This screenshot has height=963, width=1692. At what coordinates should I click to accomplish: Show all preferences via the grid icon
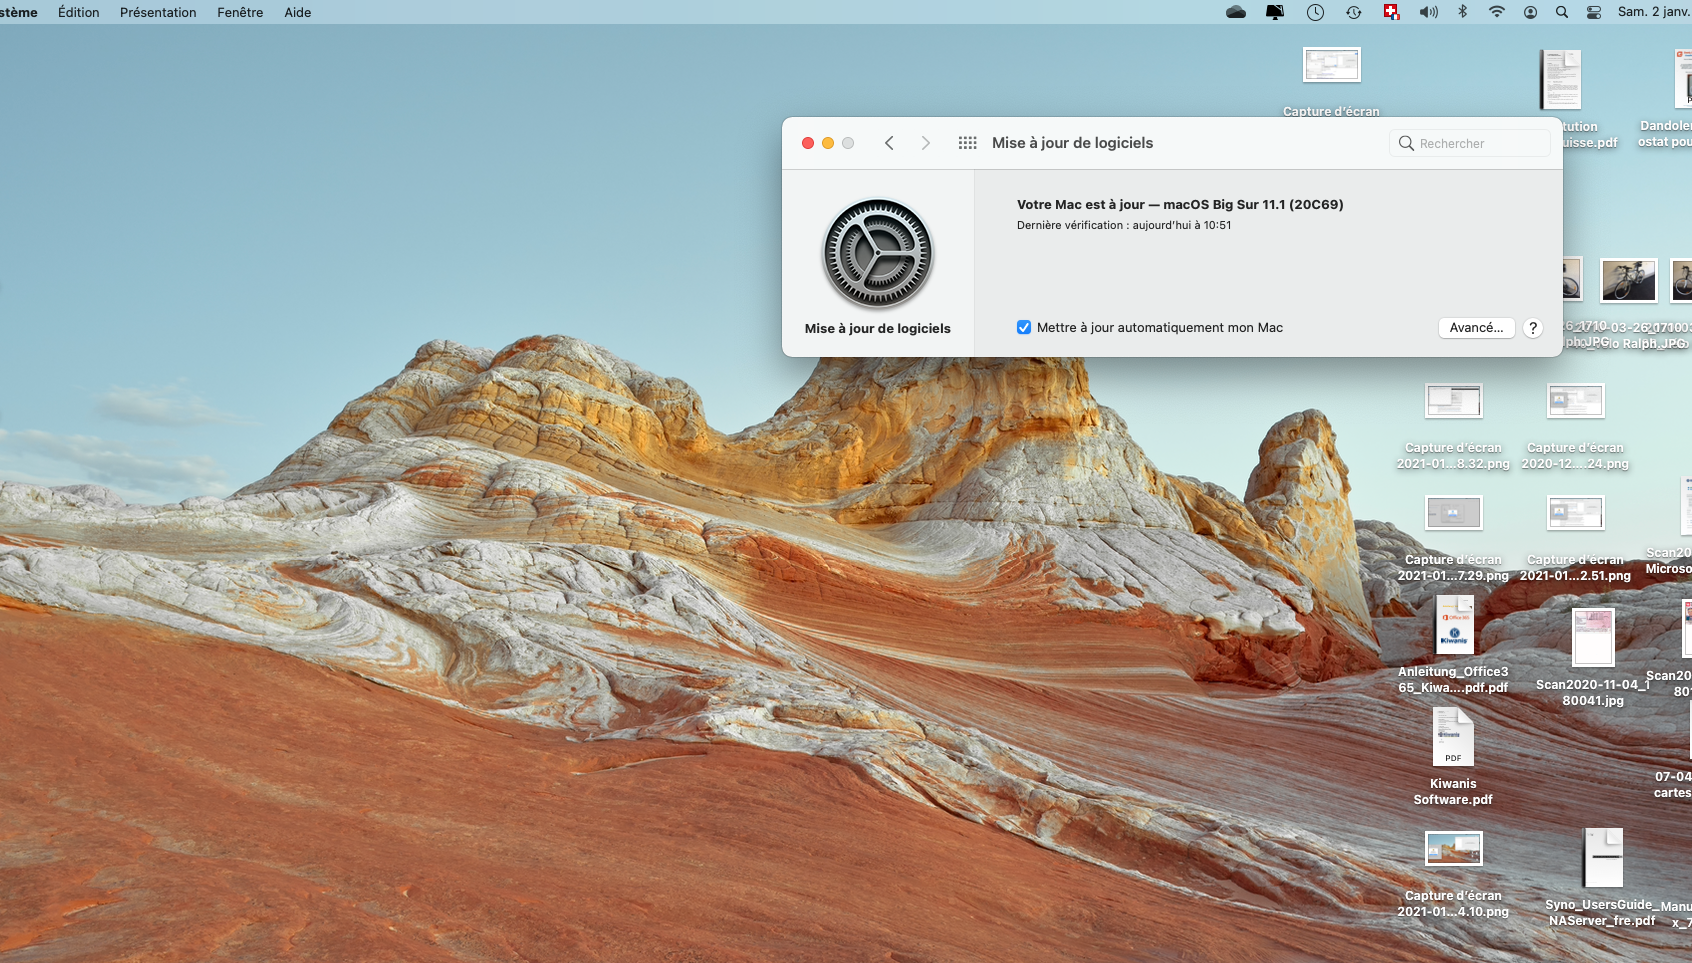[x=967, y=143]
